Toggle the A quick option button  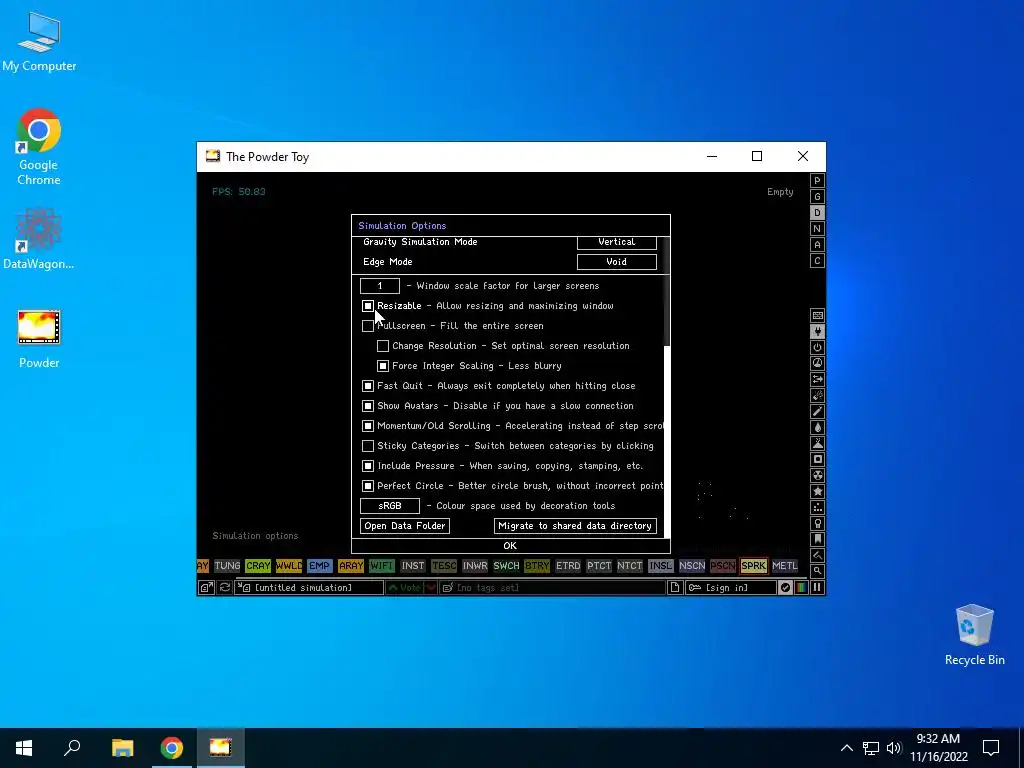tap(817, 245)
